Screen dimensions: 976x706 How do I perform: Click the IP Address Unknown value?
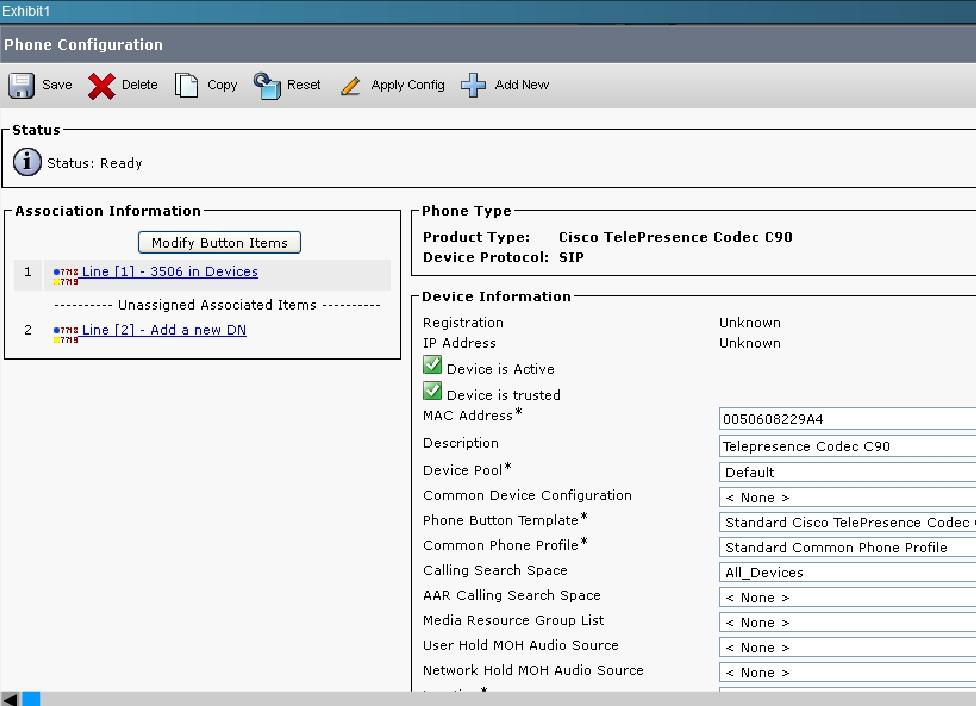pos(749,343)
